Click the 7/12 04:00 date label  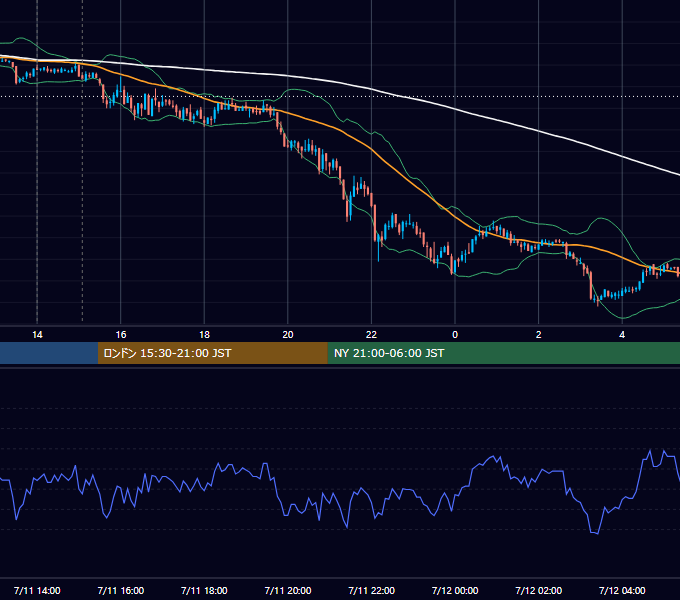click(622, 590)
